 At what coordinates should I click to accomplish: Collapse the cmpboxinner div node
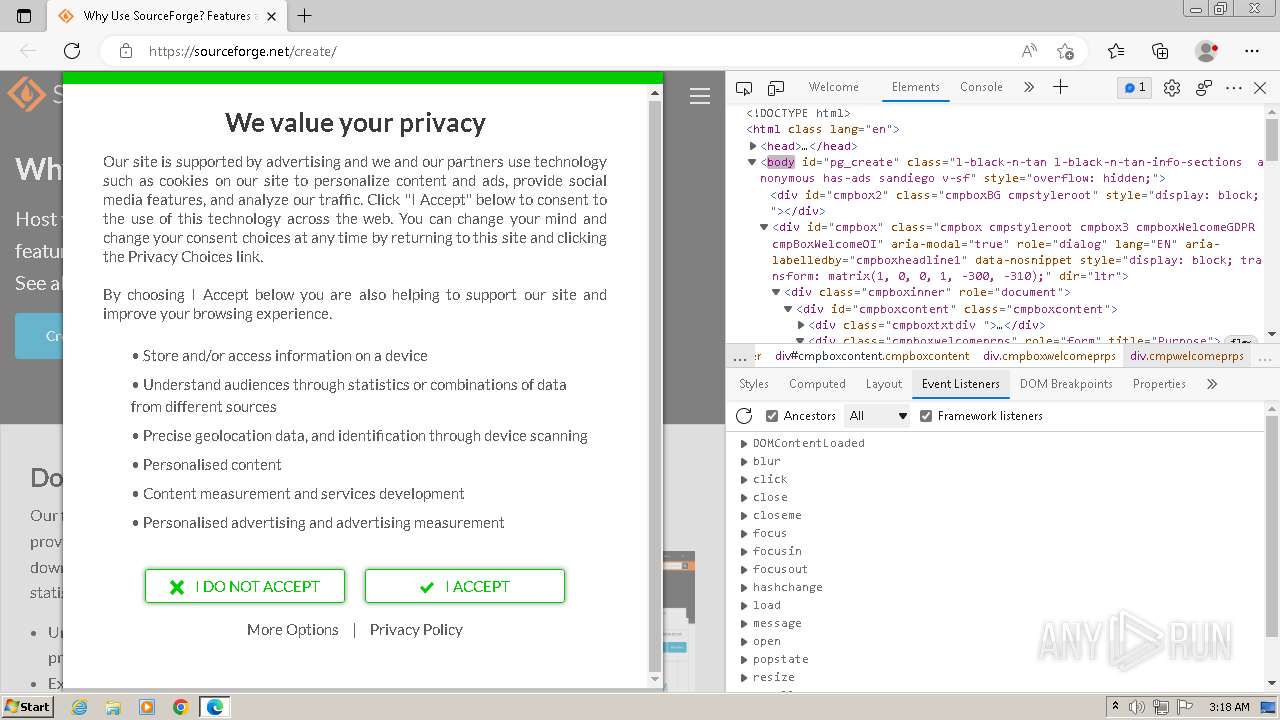(776, 292)
